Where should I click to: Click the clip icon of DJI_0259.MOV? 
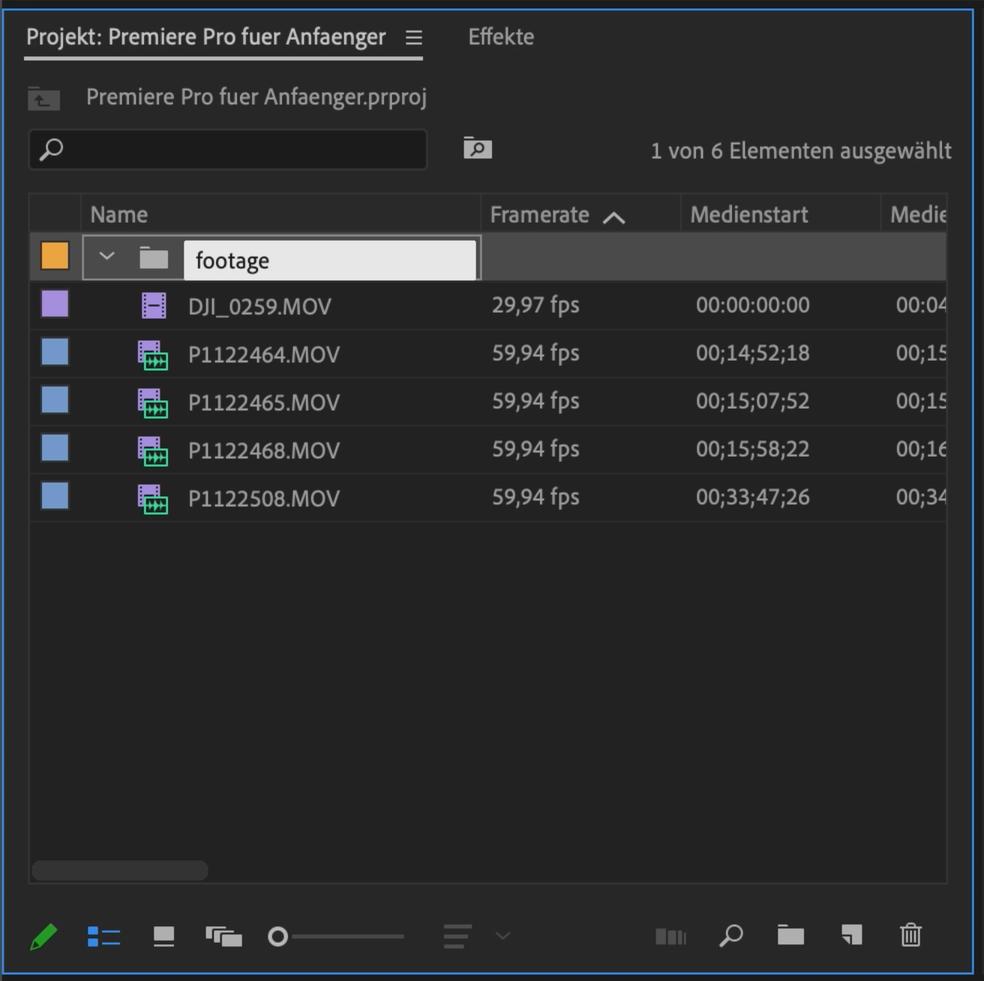click(x=153, y=306)
